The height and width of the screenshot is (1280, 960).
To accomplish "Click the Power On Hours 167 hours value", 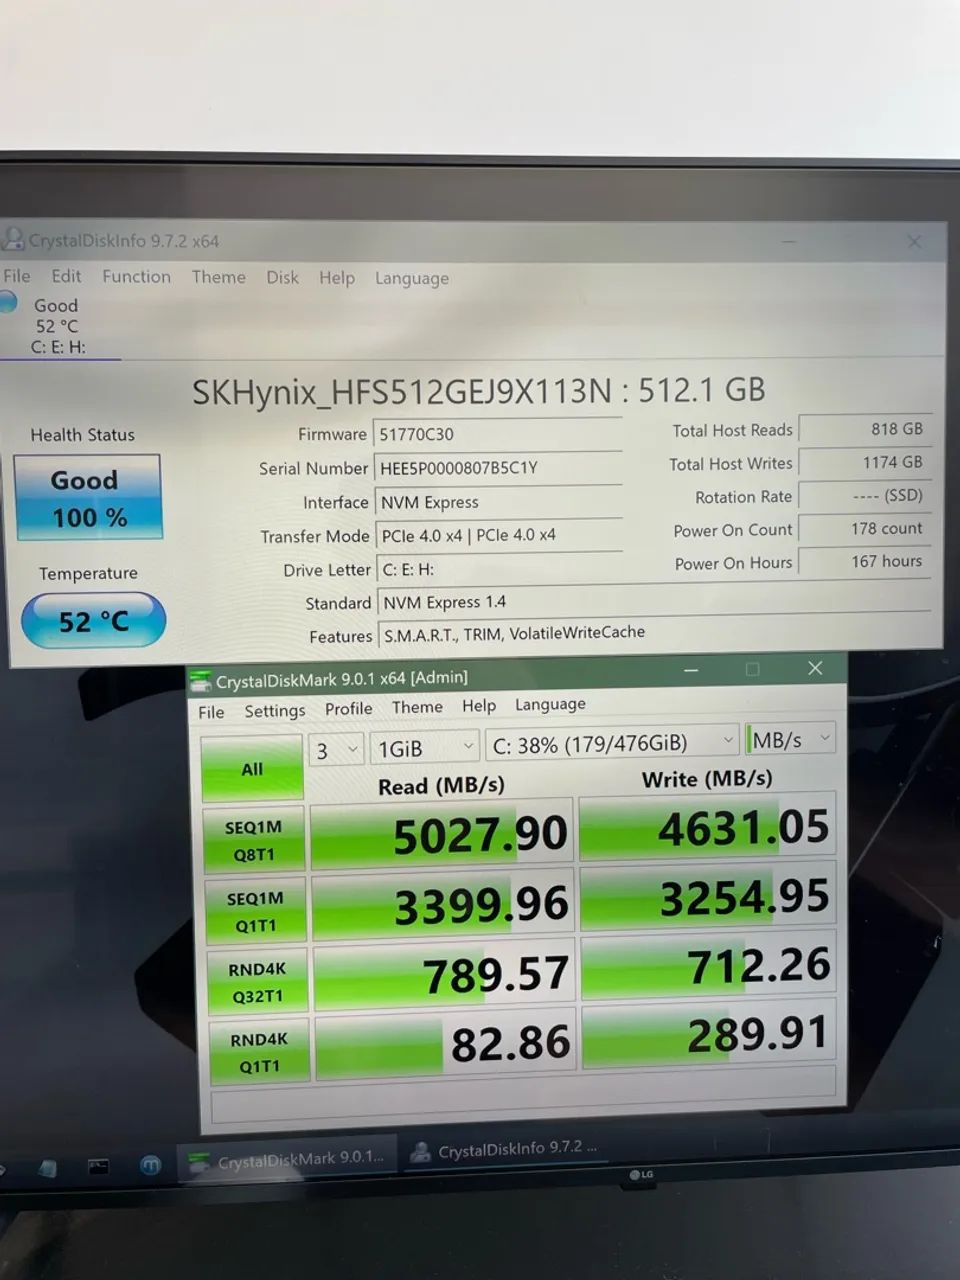I will pos(865,561).
